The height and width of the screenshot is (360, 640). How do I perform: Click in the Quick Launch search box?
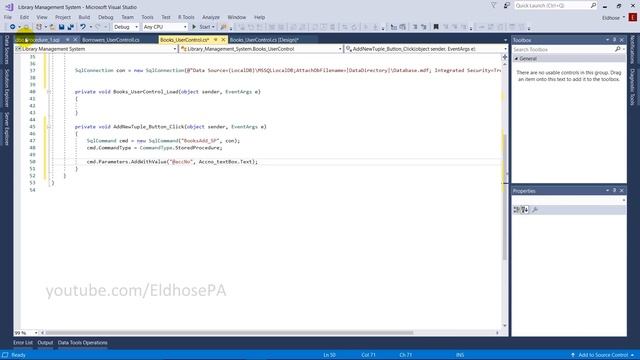coord(551,5)
